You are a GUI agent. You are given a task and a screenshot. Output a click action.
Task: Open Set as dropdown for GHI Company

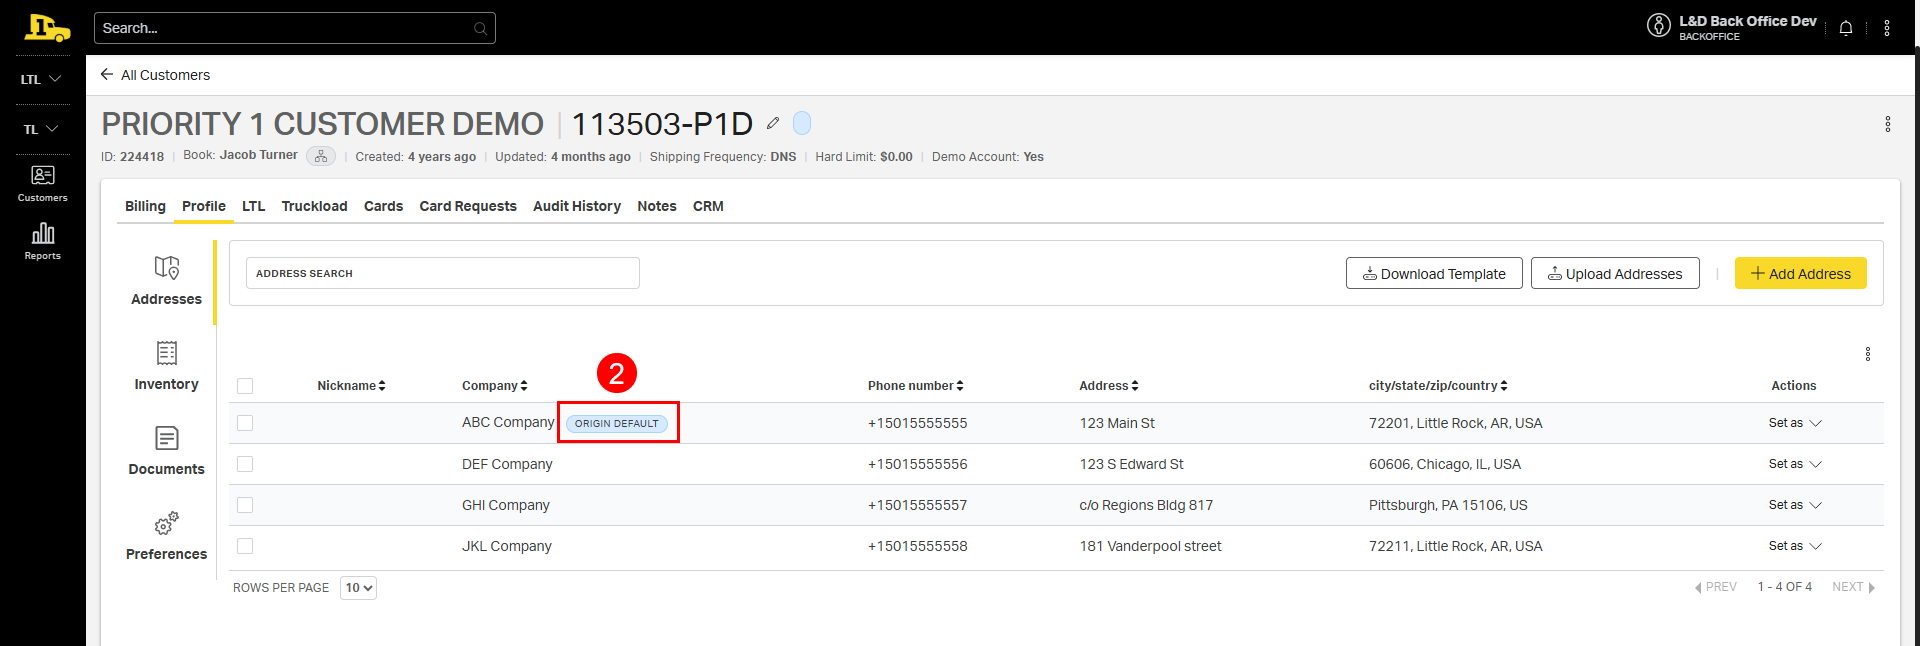(x=1795, y=505)
